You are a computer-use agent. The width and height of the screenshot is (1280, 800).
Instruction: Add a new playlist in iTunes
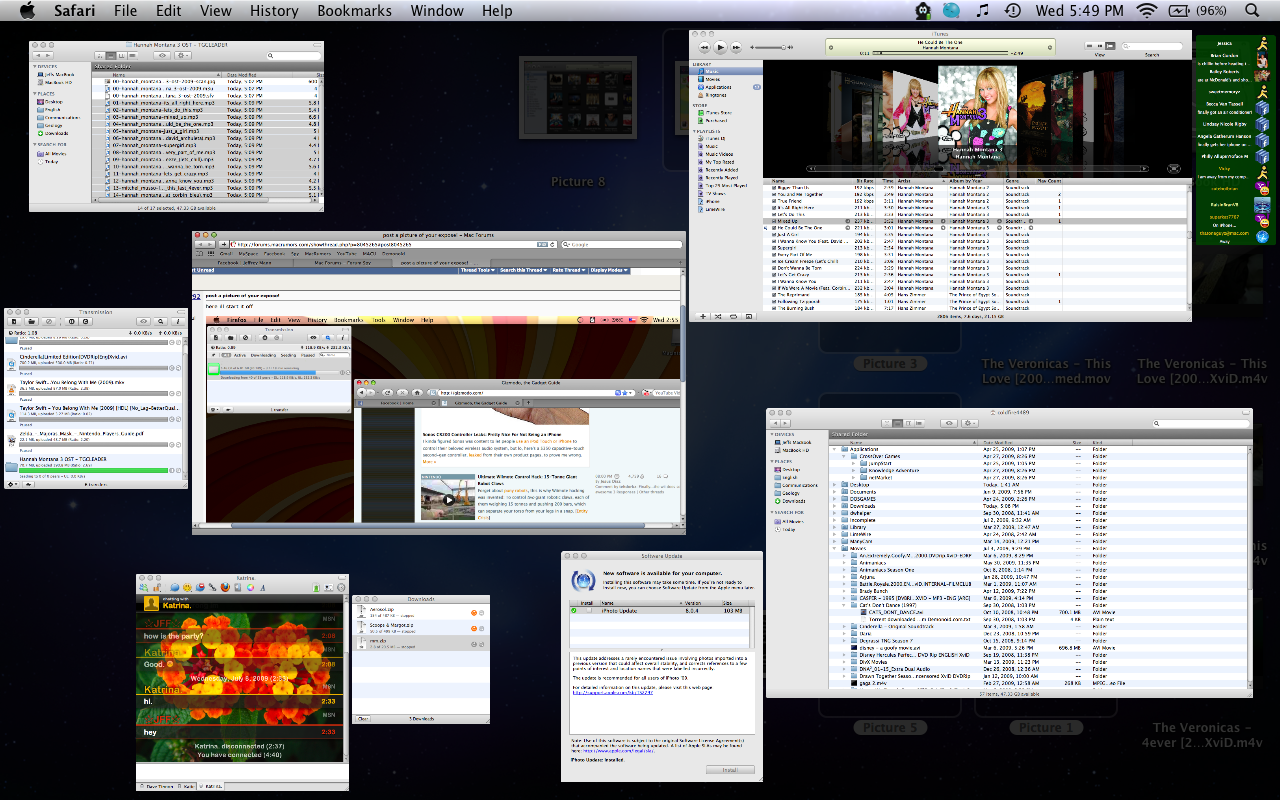click(x=703, y=316)
